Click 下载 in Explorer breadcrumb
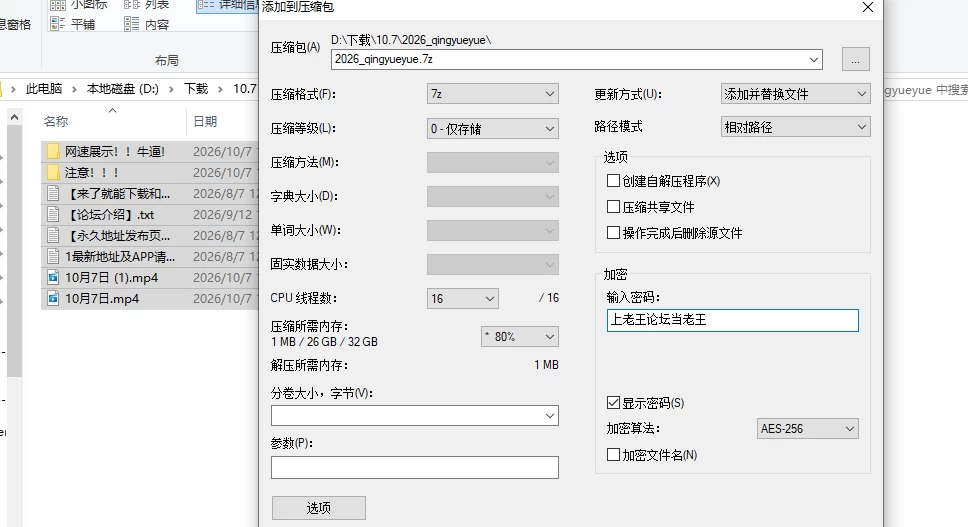The image size is (968, 527). tap(196, 89)
